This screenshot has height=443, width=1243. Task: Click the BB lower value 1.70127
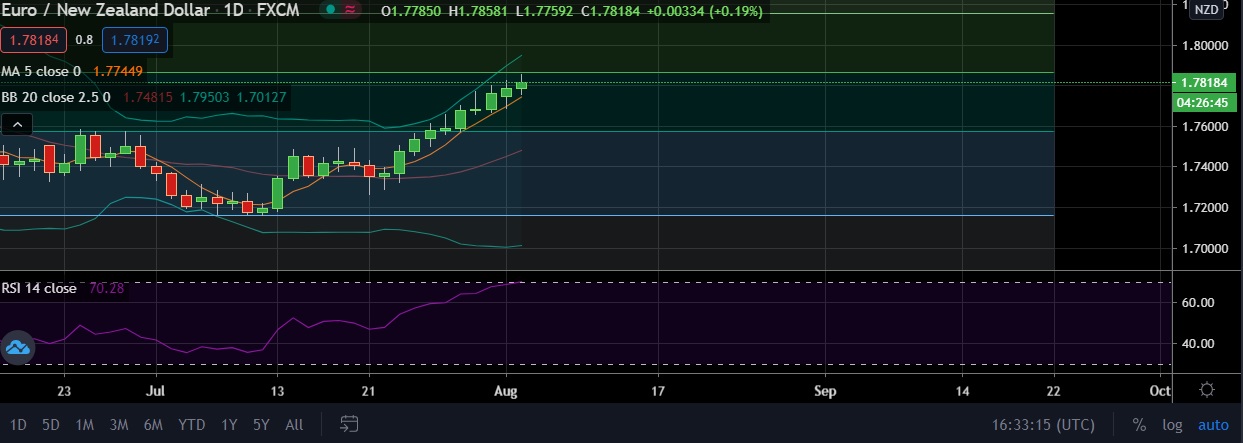click(262, 97)
